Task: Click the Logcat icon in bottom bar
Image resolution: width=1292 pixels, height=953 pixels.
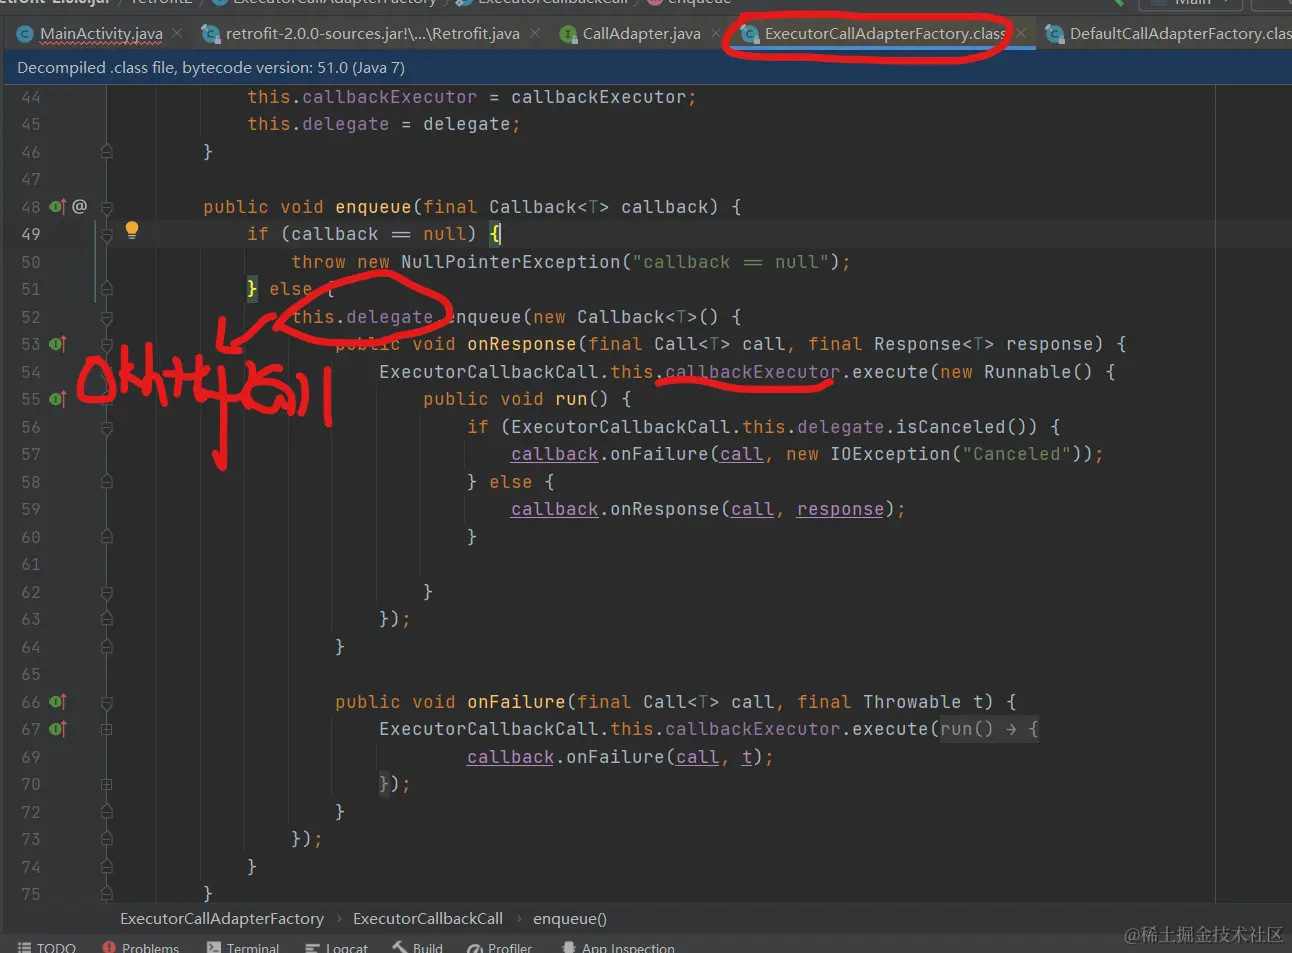Action: [313, 947]
